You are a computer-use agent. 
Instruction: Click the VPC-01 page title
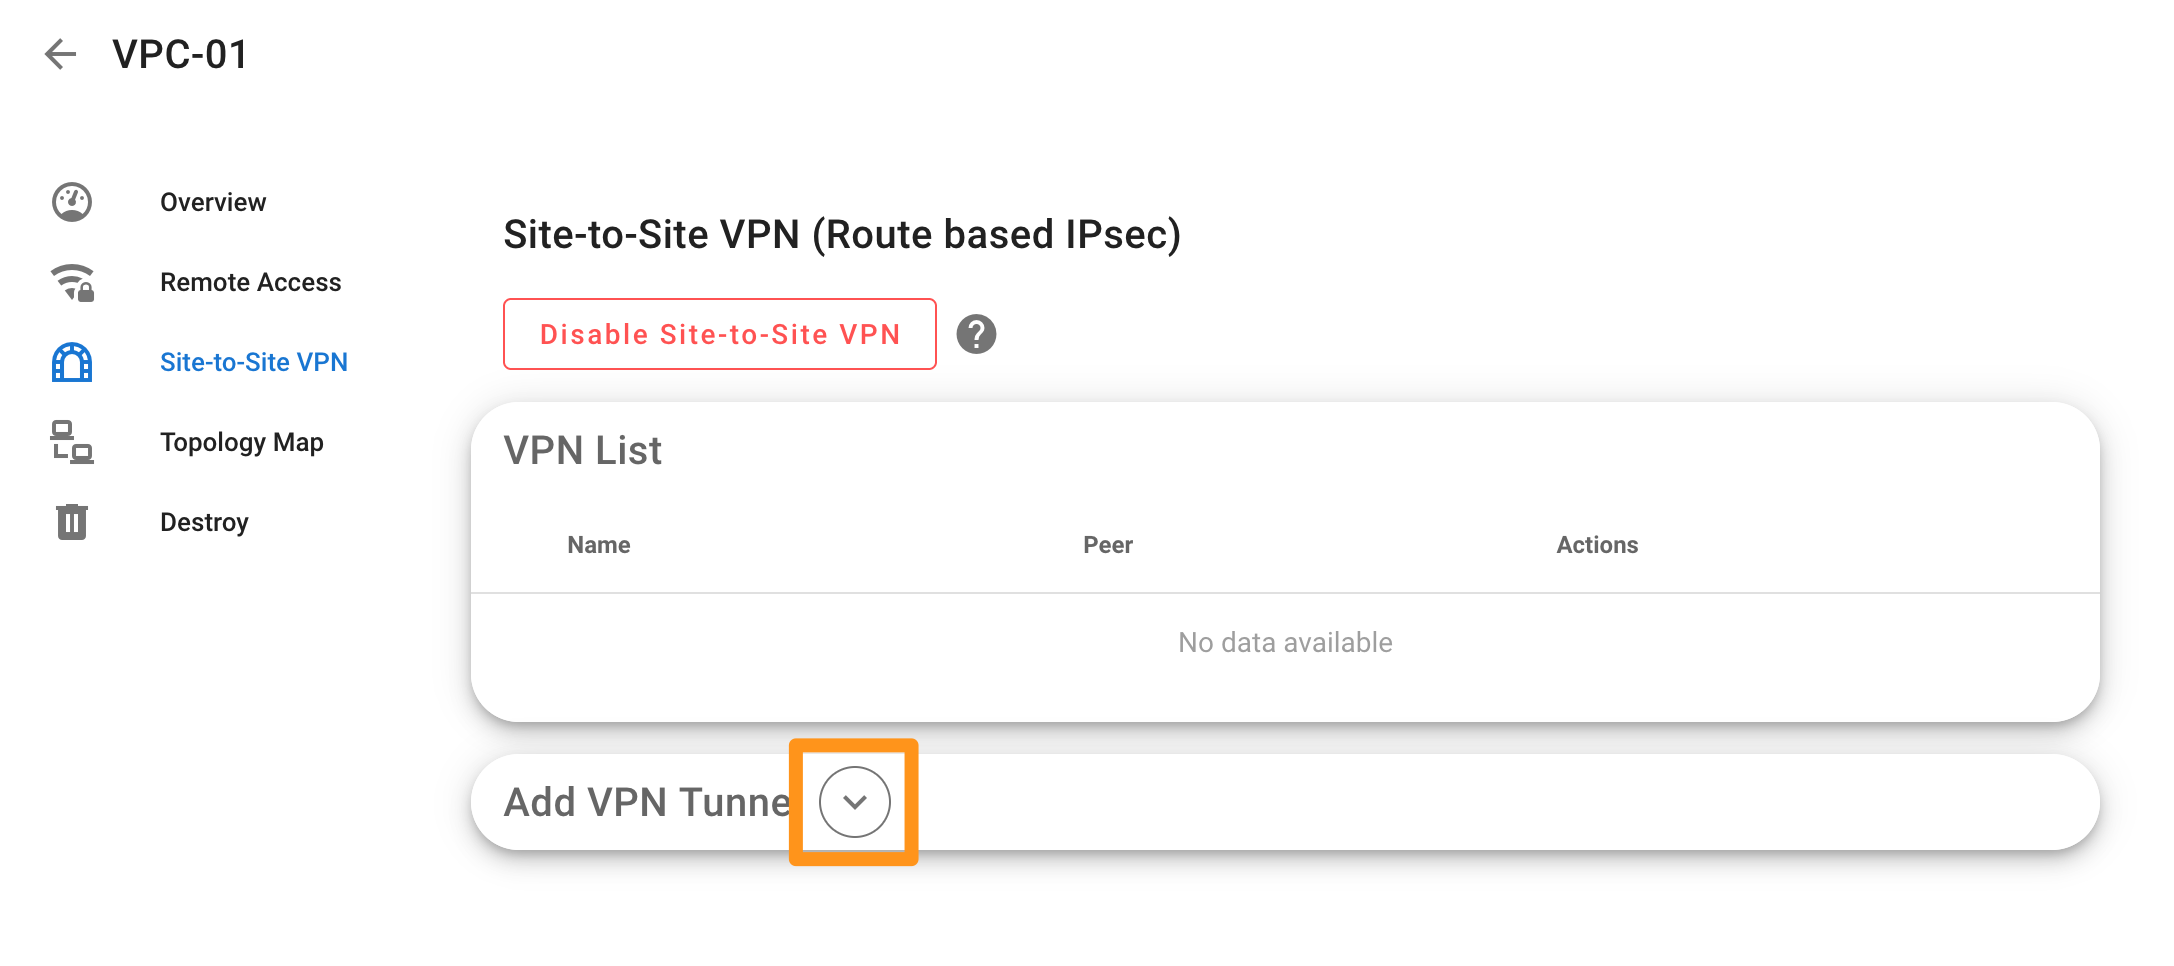[180, 54]
